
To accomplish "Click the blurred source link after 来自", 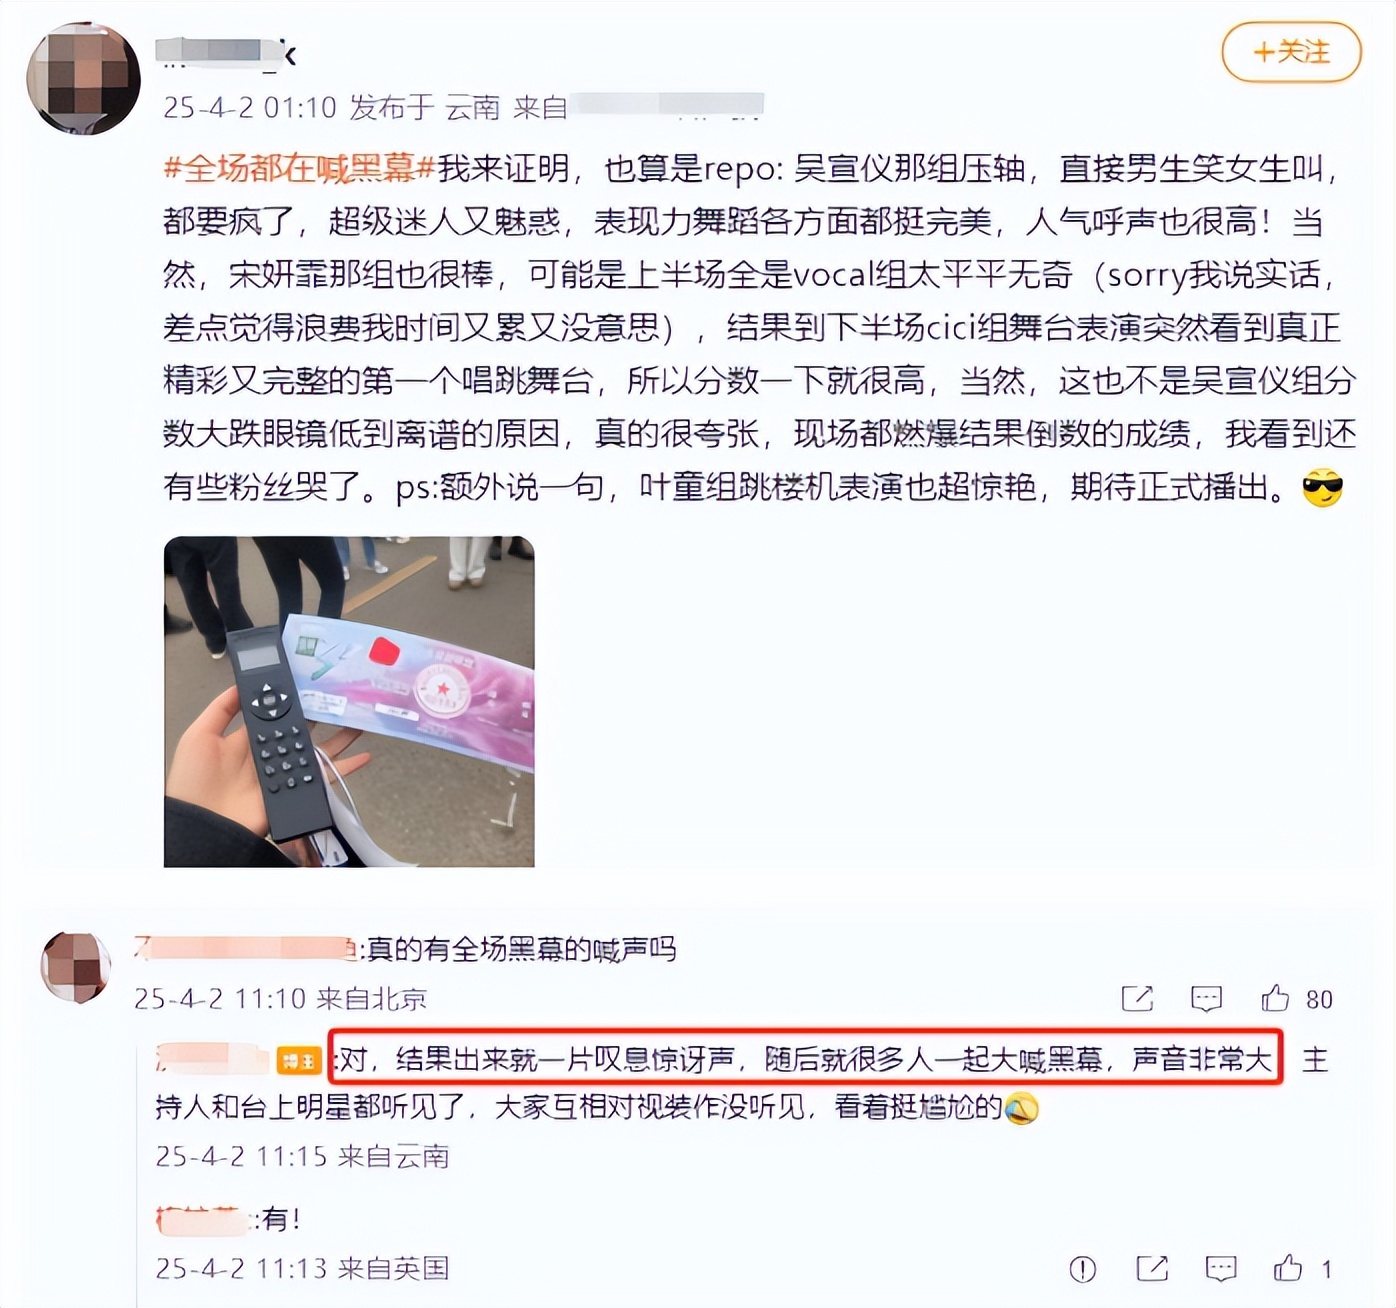I will [x=667, y=106].
